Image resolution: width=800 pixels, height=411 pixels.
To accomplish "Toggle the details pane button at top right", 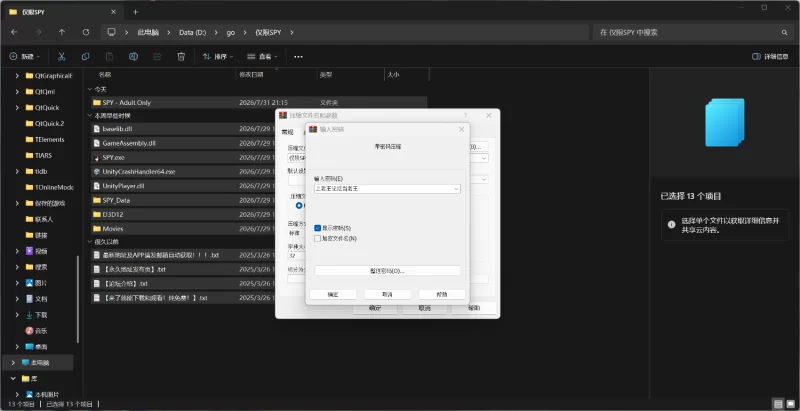I will [770, 57].
